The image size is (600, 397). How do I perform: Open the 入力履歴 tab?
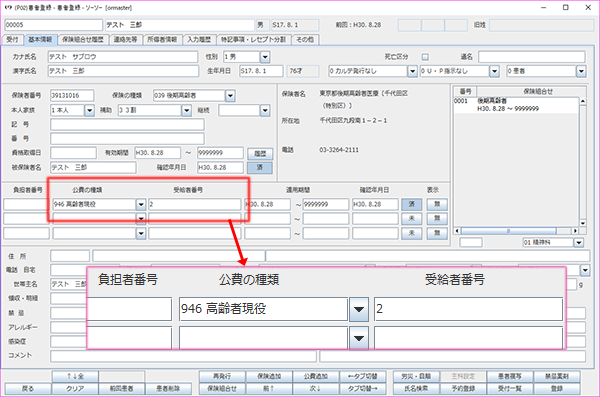pos(199,39)
